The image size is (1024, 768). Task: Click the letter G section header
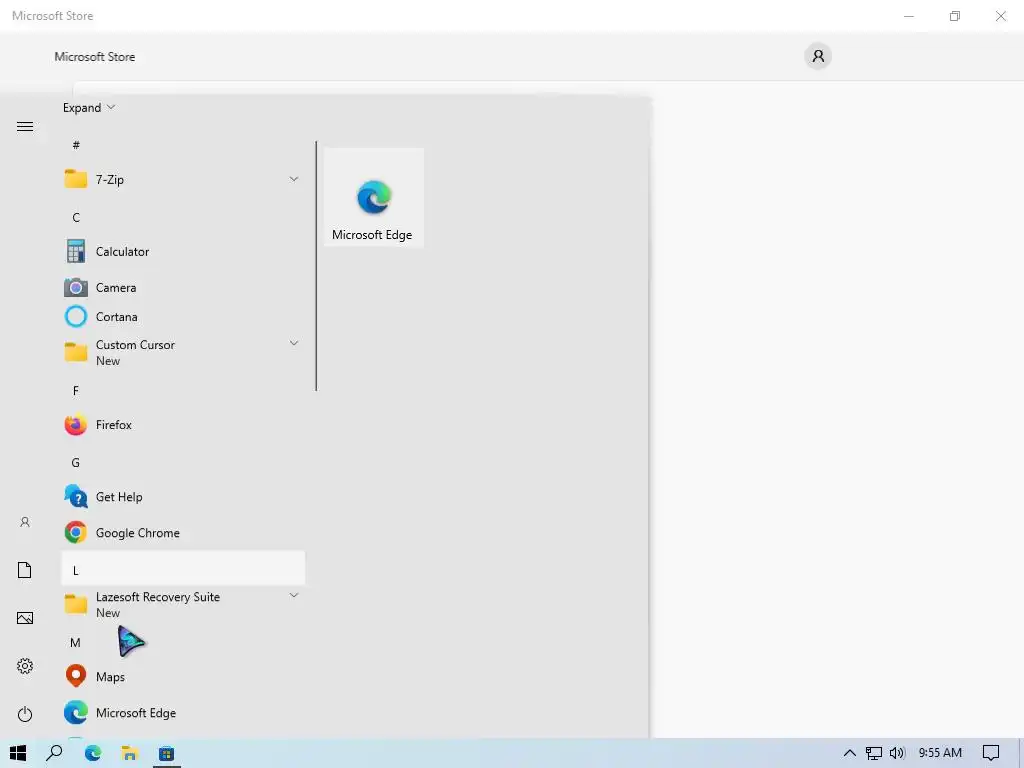[76, 463]
